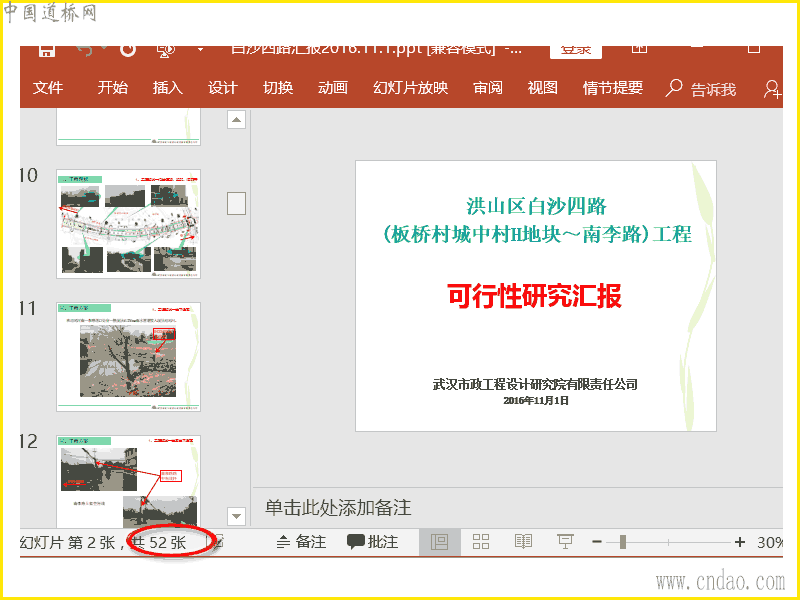This screenshot has width=800, height=600.
Task: Select slide 12 thumbnail
Action: coord(129,481)
